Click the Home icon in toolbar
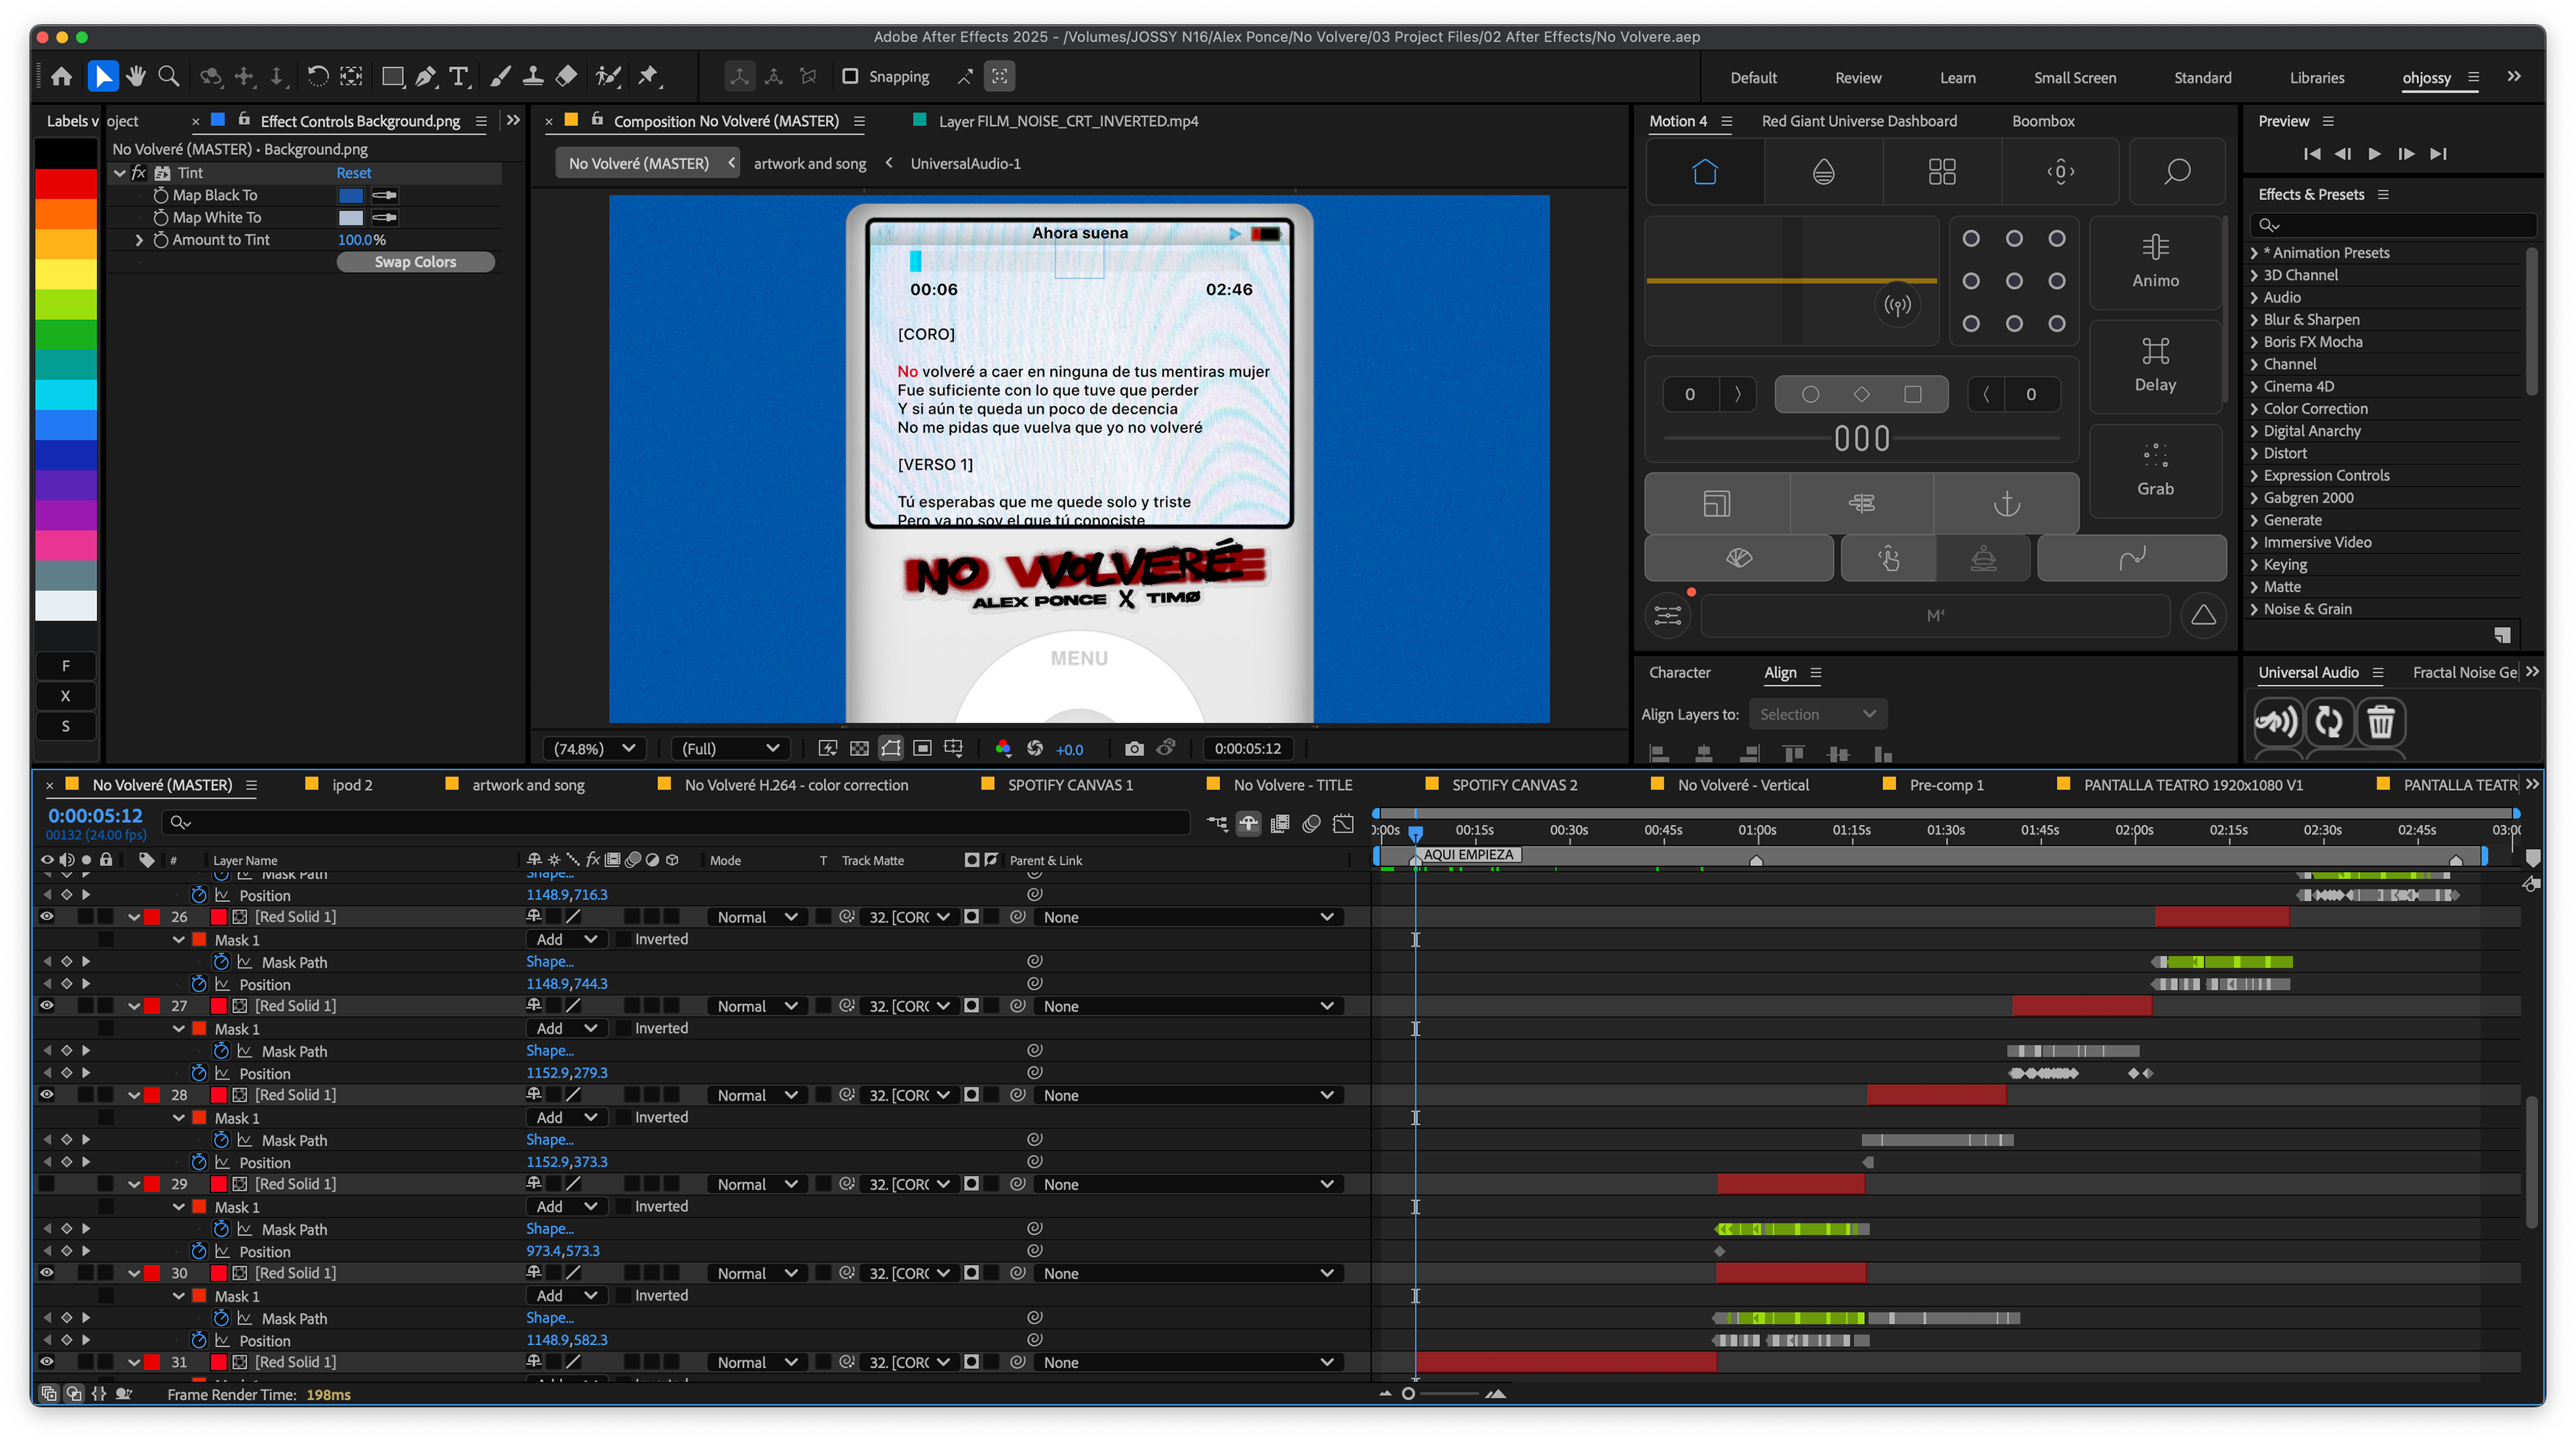 pyautogui.click(x=62, y=76)
